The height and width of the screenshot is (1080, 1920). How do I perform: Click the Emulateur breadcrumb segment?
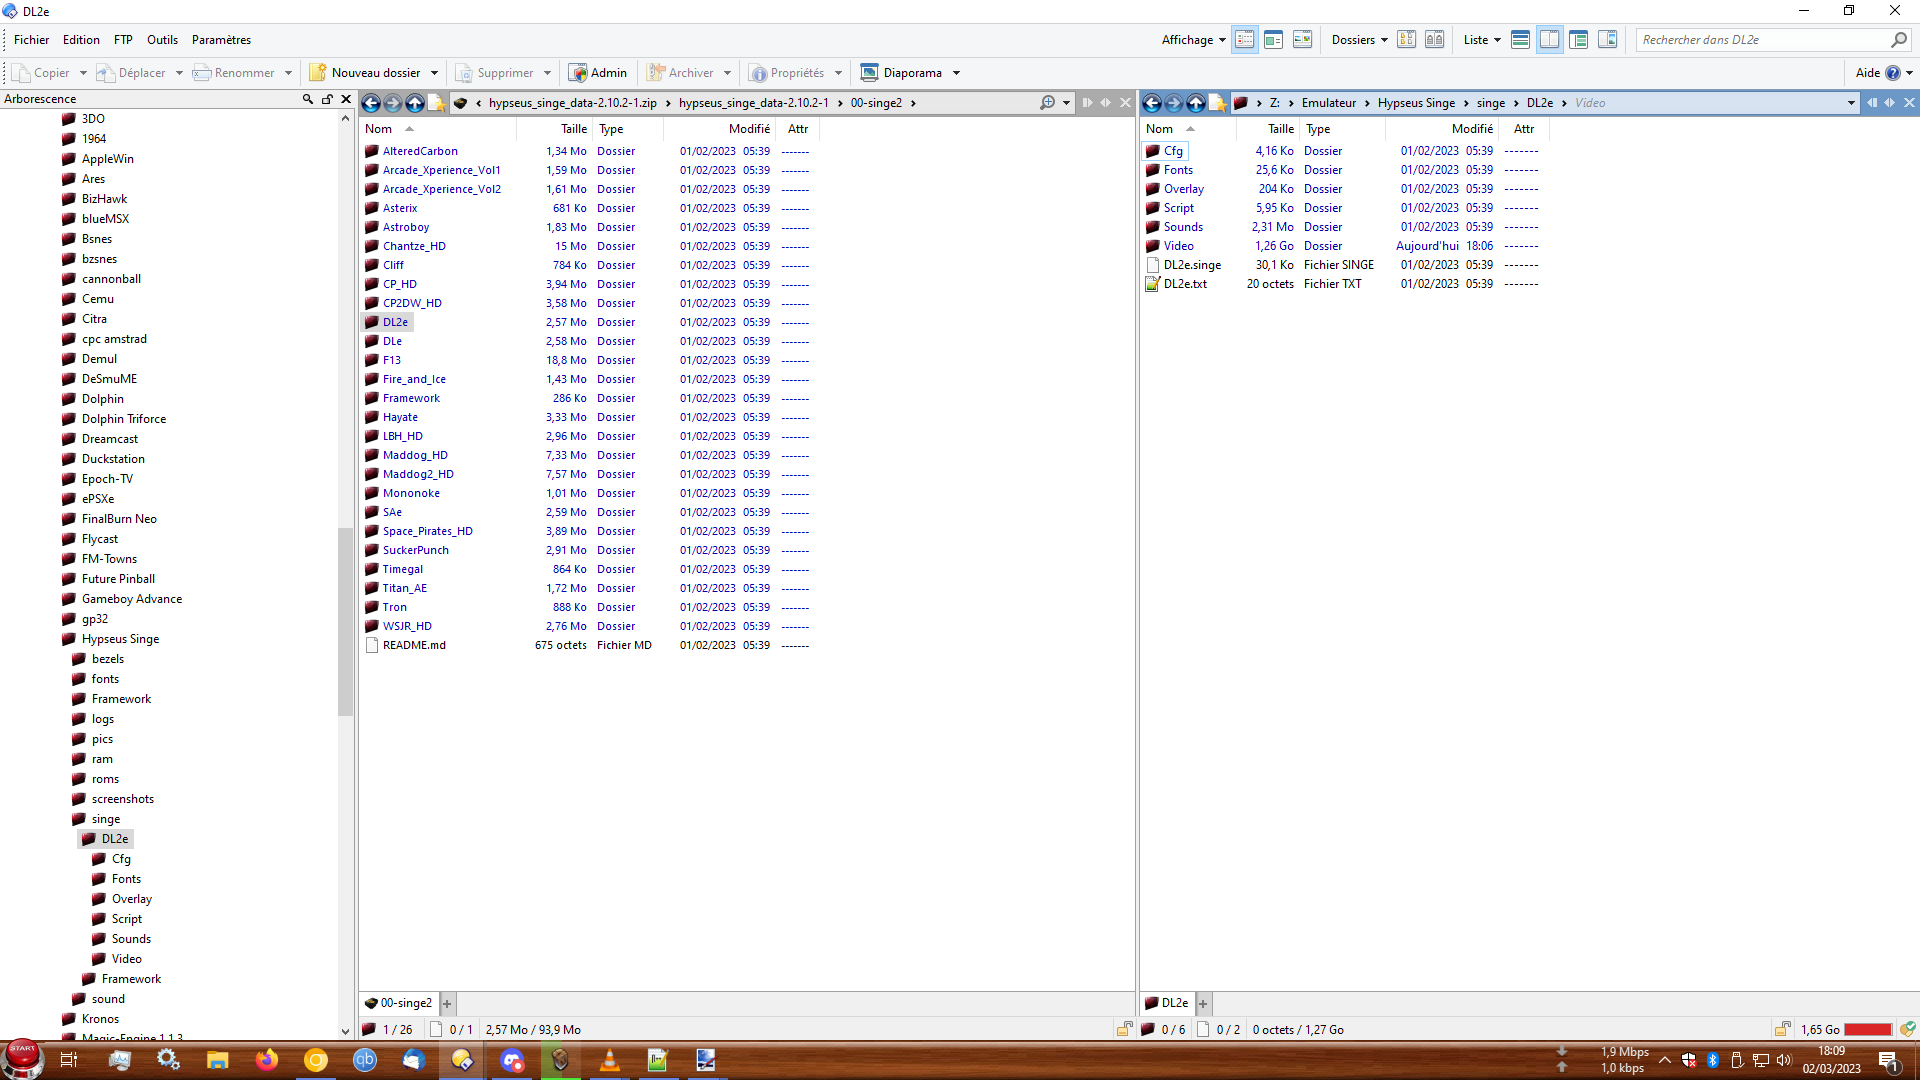coord(1328,103)
